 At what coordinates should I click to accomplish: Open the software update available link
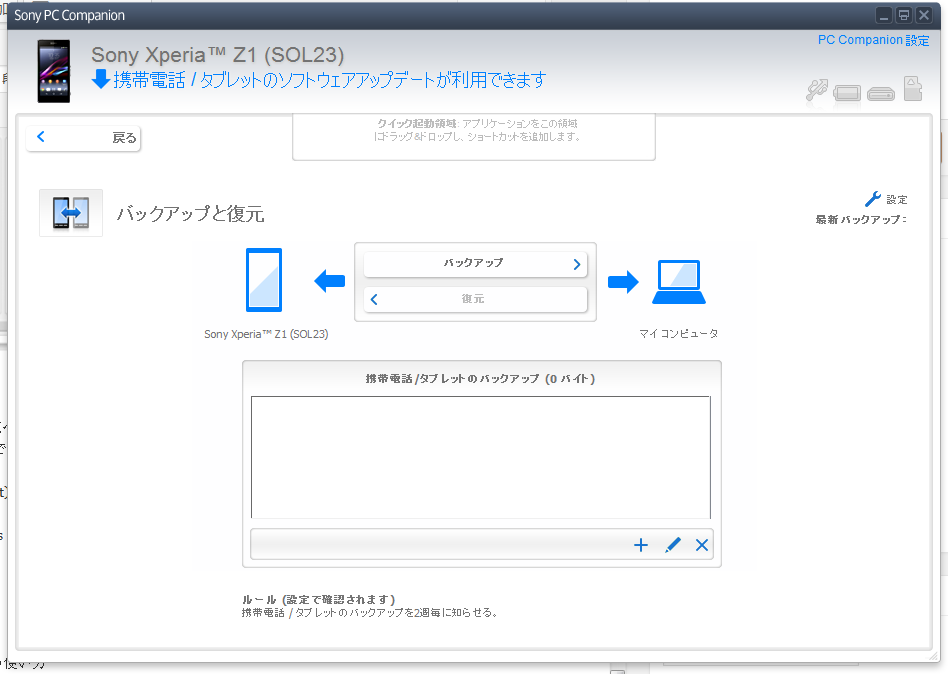(x=330, y=79)
